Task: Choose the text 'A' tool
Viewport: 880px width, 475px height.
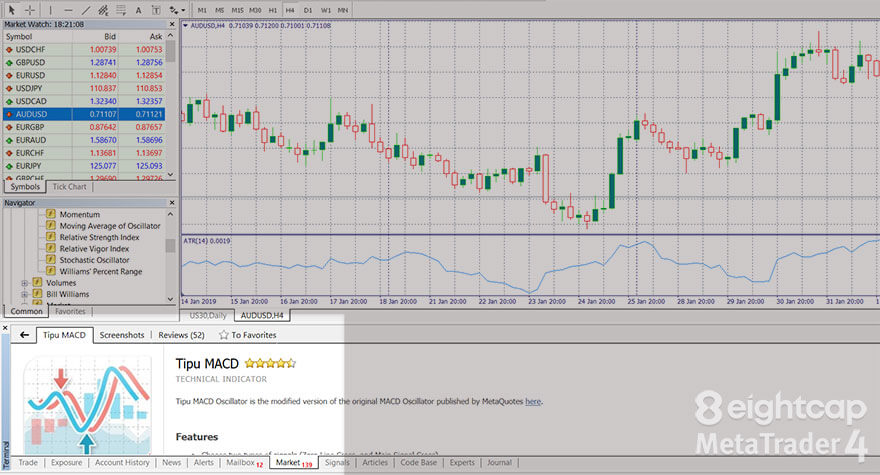Action: point(138,10)
